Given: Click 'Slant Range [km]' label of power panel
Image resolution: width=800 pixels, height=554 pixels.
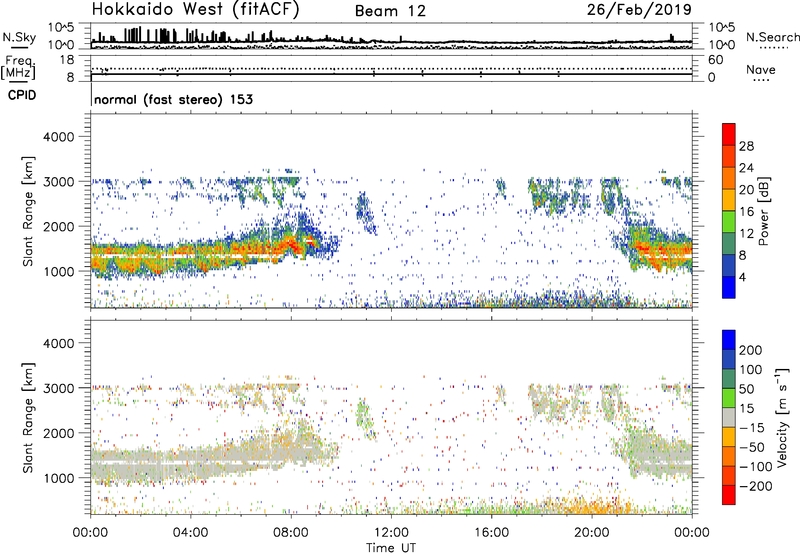Looking at the screenshot, I should pyautogui.click(x=28, y=211).
